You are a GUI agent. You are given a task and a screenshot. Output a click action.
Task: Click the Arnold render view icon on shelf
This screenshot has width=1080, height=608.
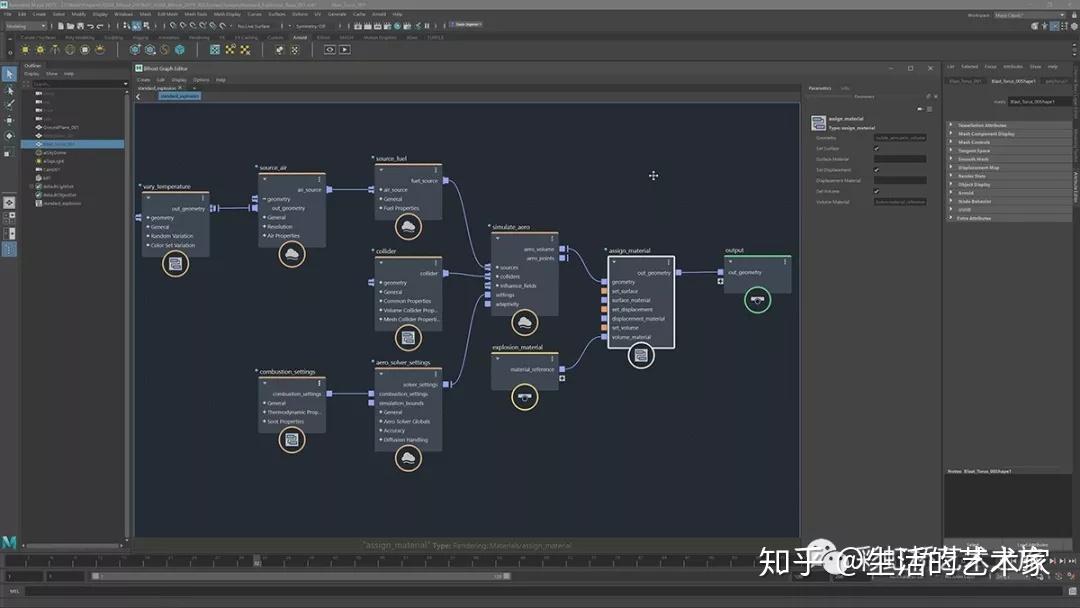(329, 49)
